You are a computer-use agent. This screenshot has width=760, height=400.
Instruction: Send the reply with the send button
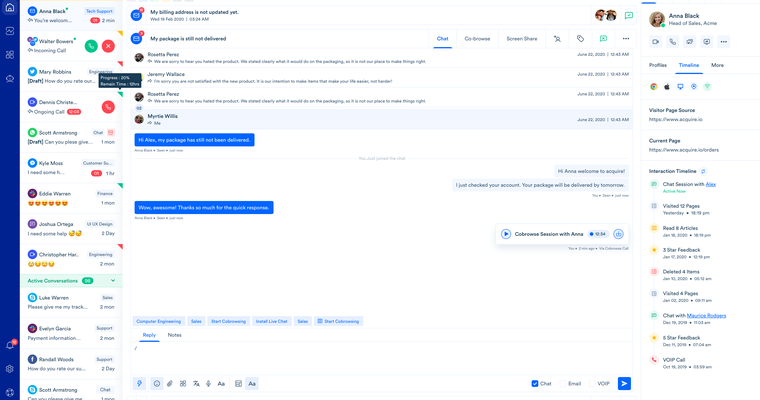624,384
